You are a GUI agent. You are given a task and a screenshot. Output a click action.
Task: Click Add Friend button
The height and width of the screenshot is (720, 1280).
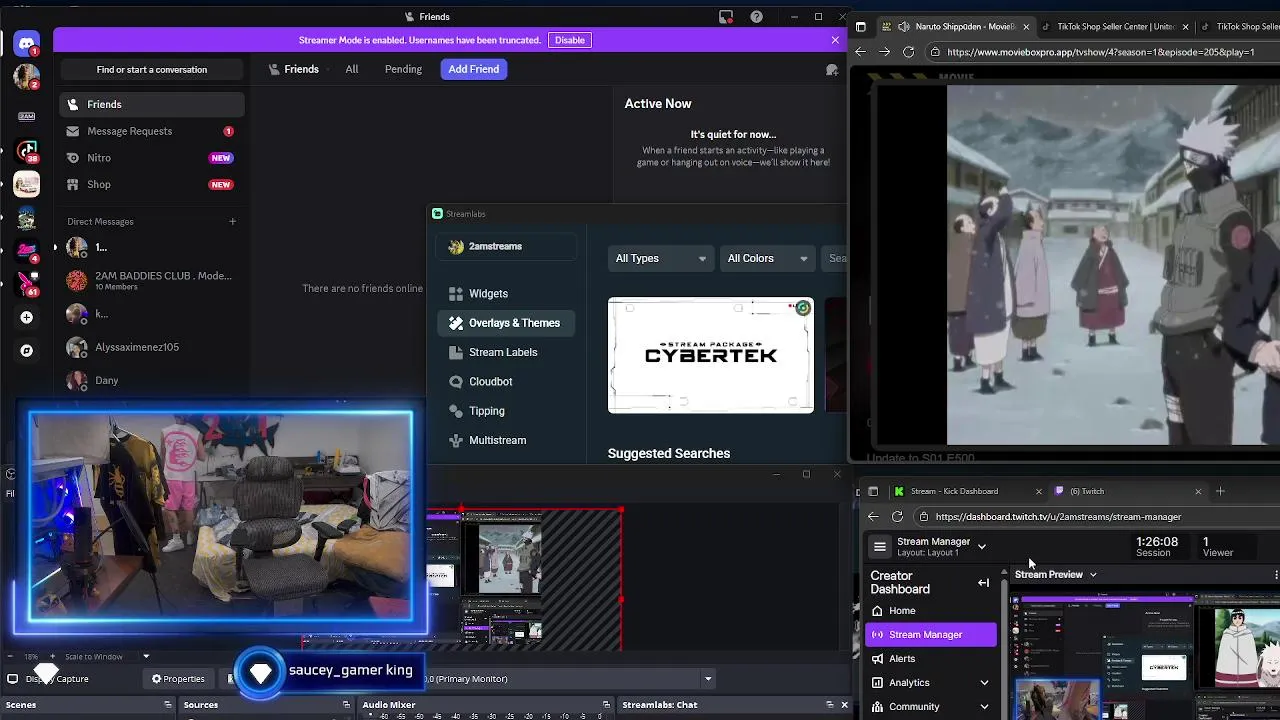(x=474, y=69)
